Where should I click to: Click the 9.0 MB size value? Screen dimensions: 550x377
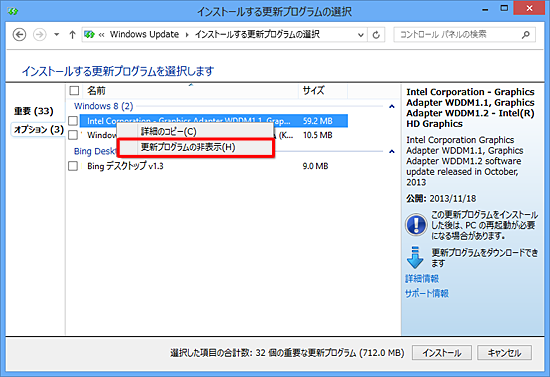coord(315,166)
